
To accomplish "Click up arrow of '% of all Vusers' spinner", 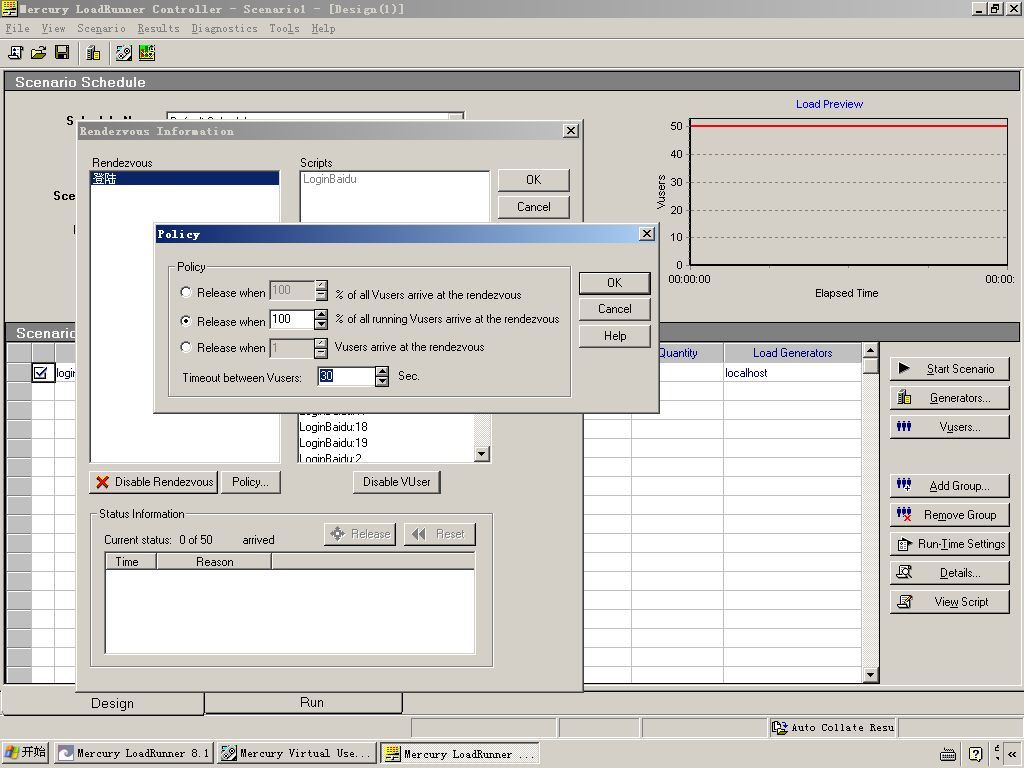I will tap(321, 285).
